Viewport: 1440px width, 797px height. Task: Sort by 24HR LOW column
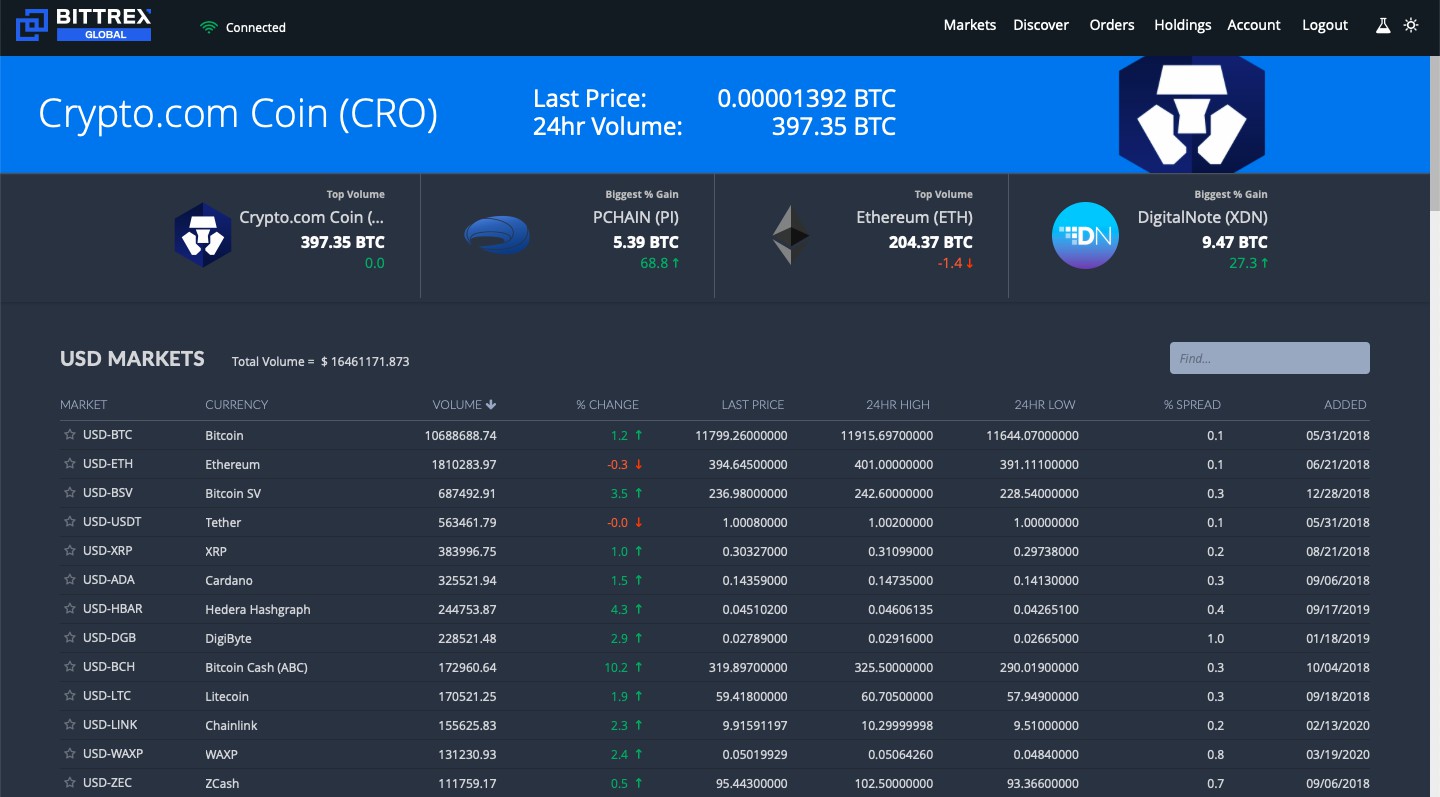coord(1045,405)
